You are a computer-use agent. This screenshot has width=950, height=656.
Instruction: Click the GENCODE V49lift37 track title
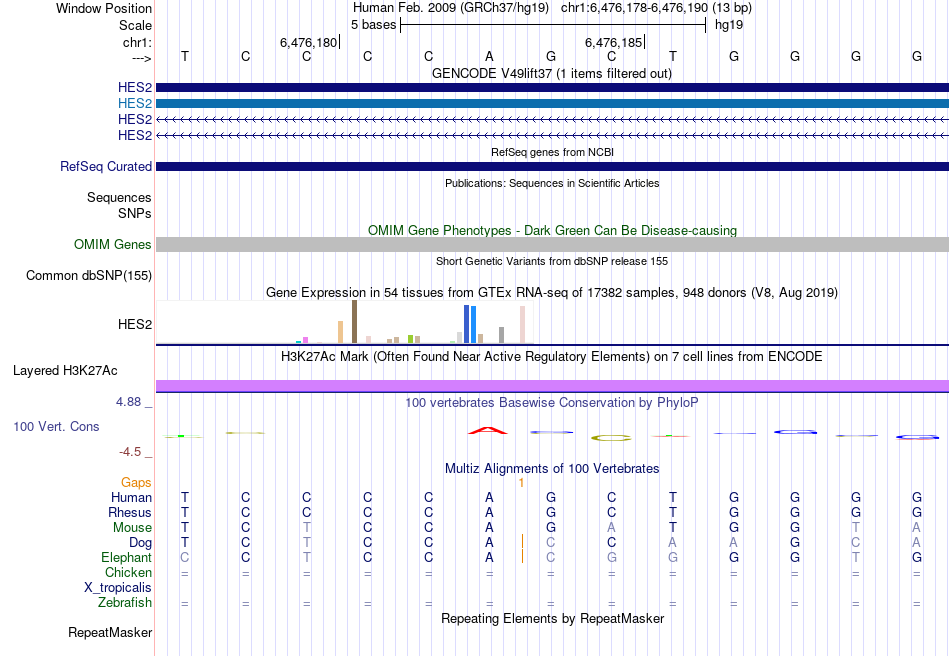click(552, 74)
